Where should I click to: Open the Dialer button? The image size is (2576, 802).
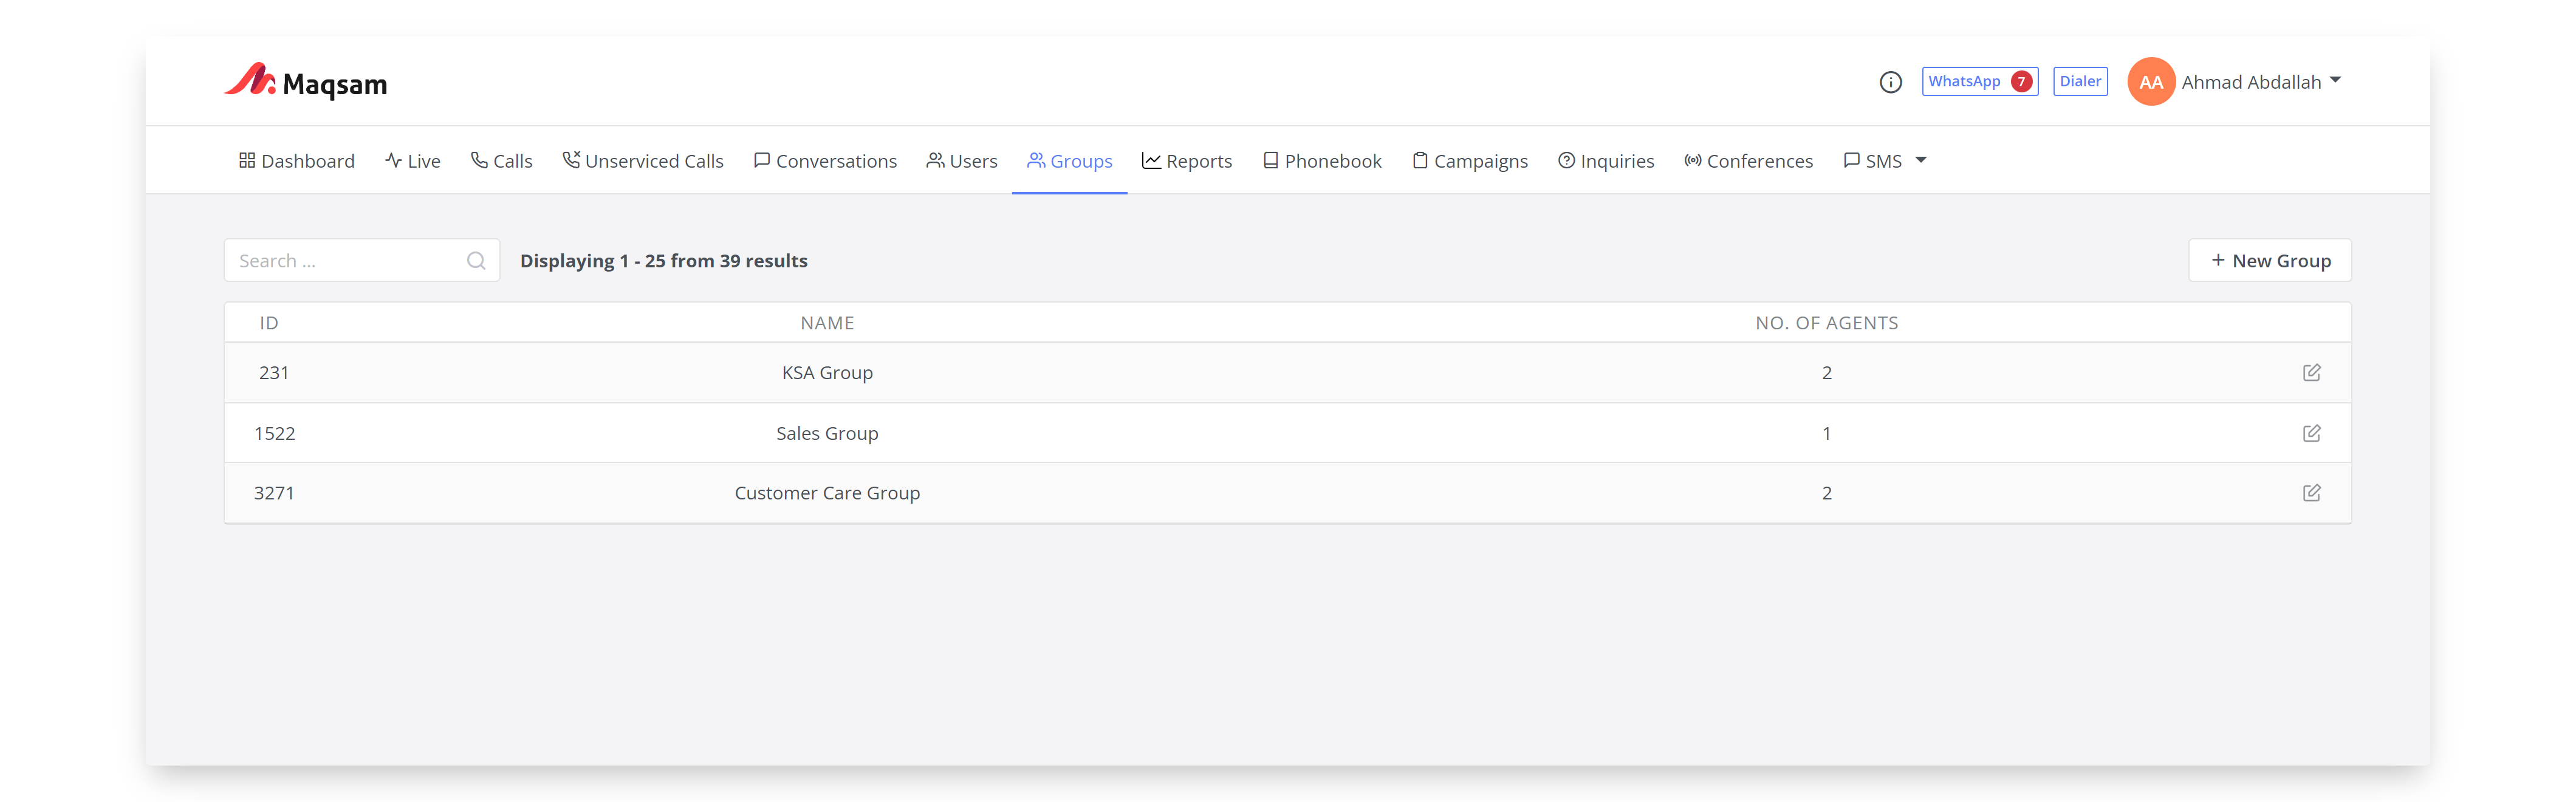(x=2079, y=82)
